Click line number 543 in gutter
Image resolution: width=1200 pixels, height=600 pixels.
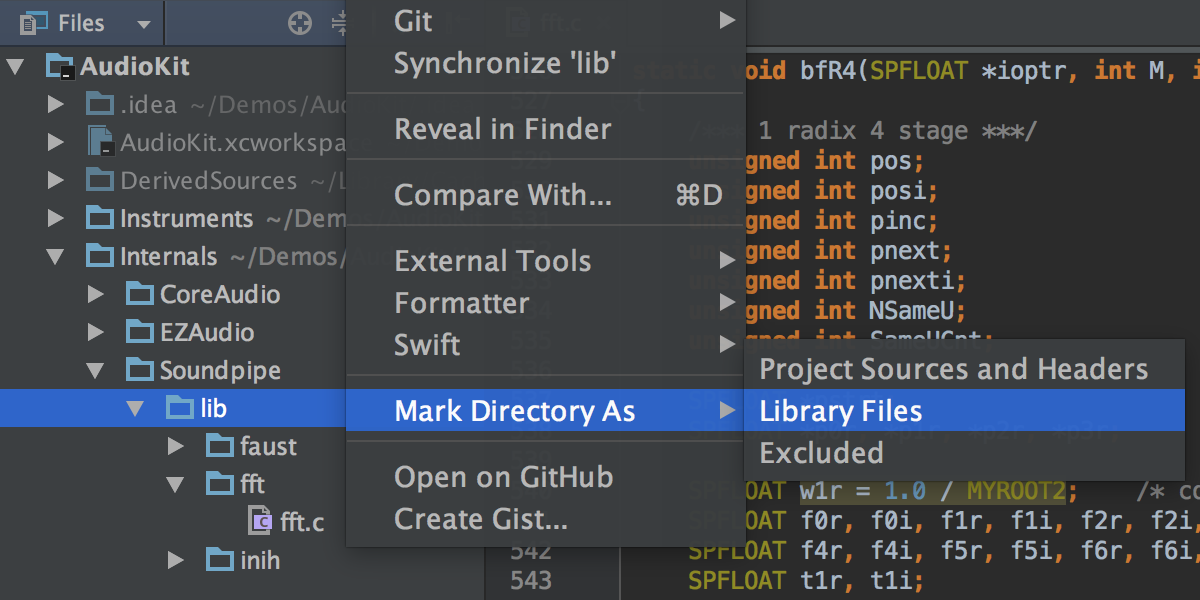pos(530,580)
